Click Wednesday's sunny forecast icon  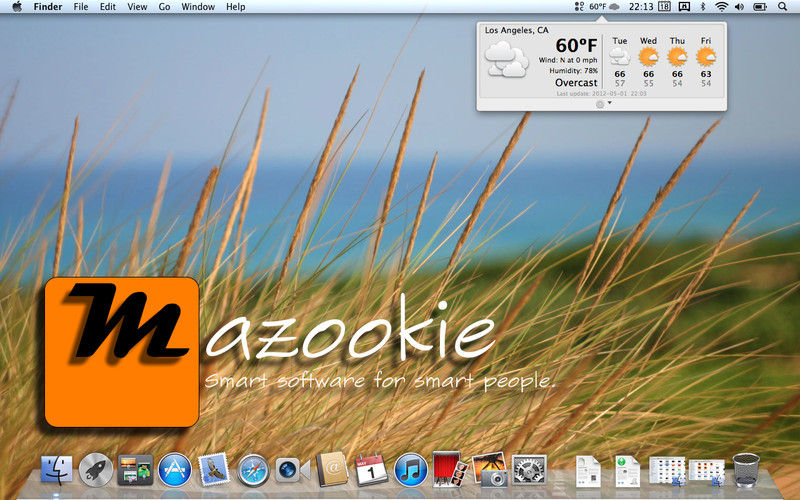[648, 57]
